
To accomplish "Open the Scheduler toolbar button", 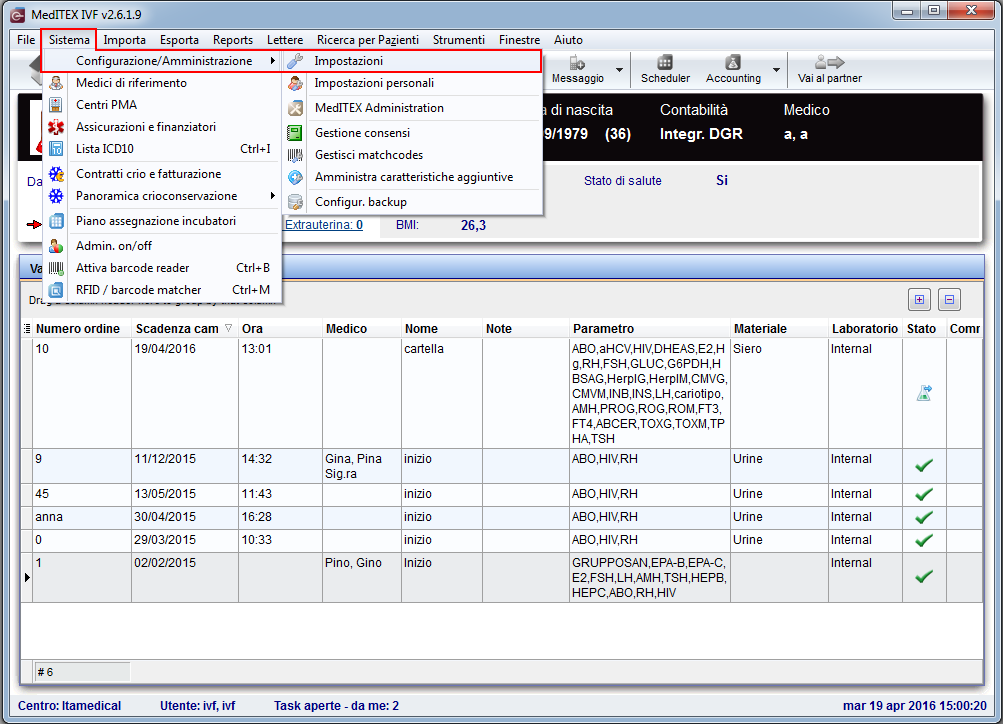I will coord(665,69).
